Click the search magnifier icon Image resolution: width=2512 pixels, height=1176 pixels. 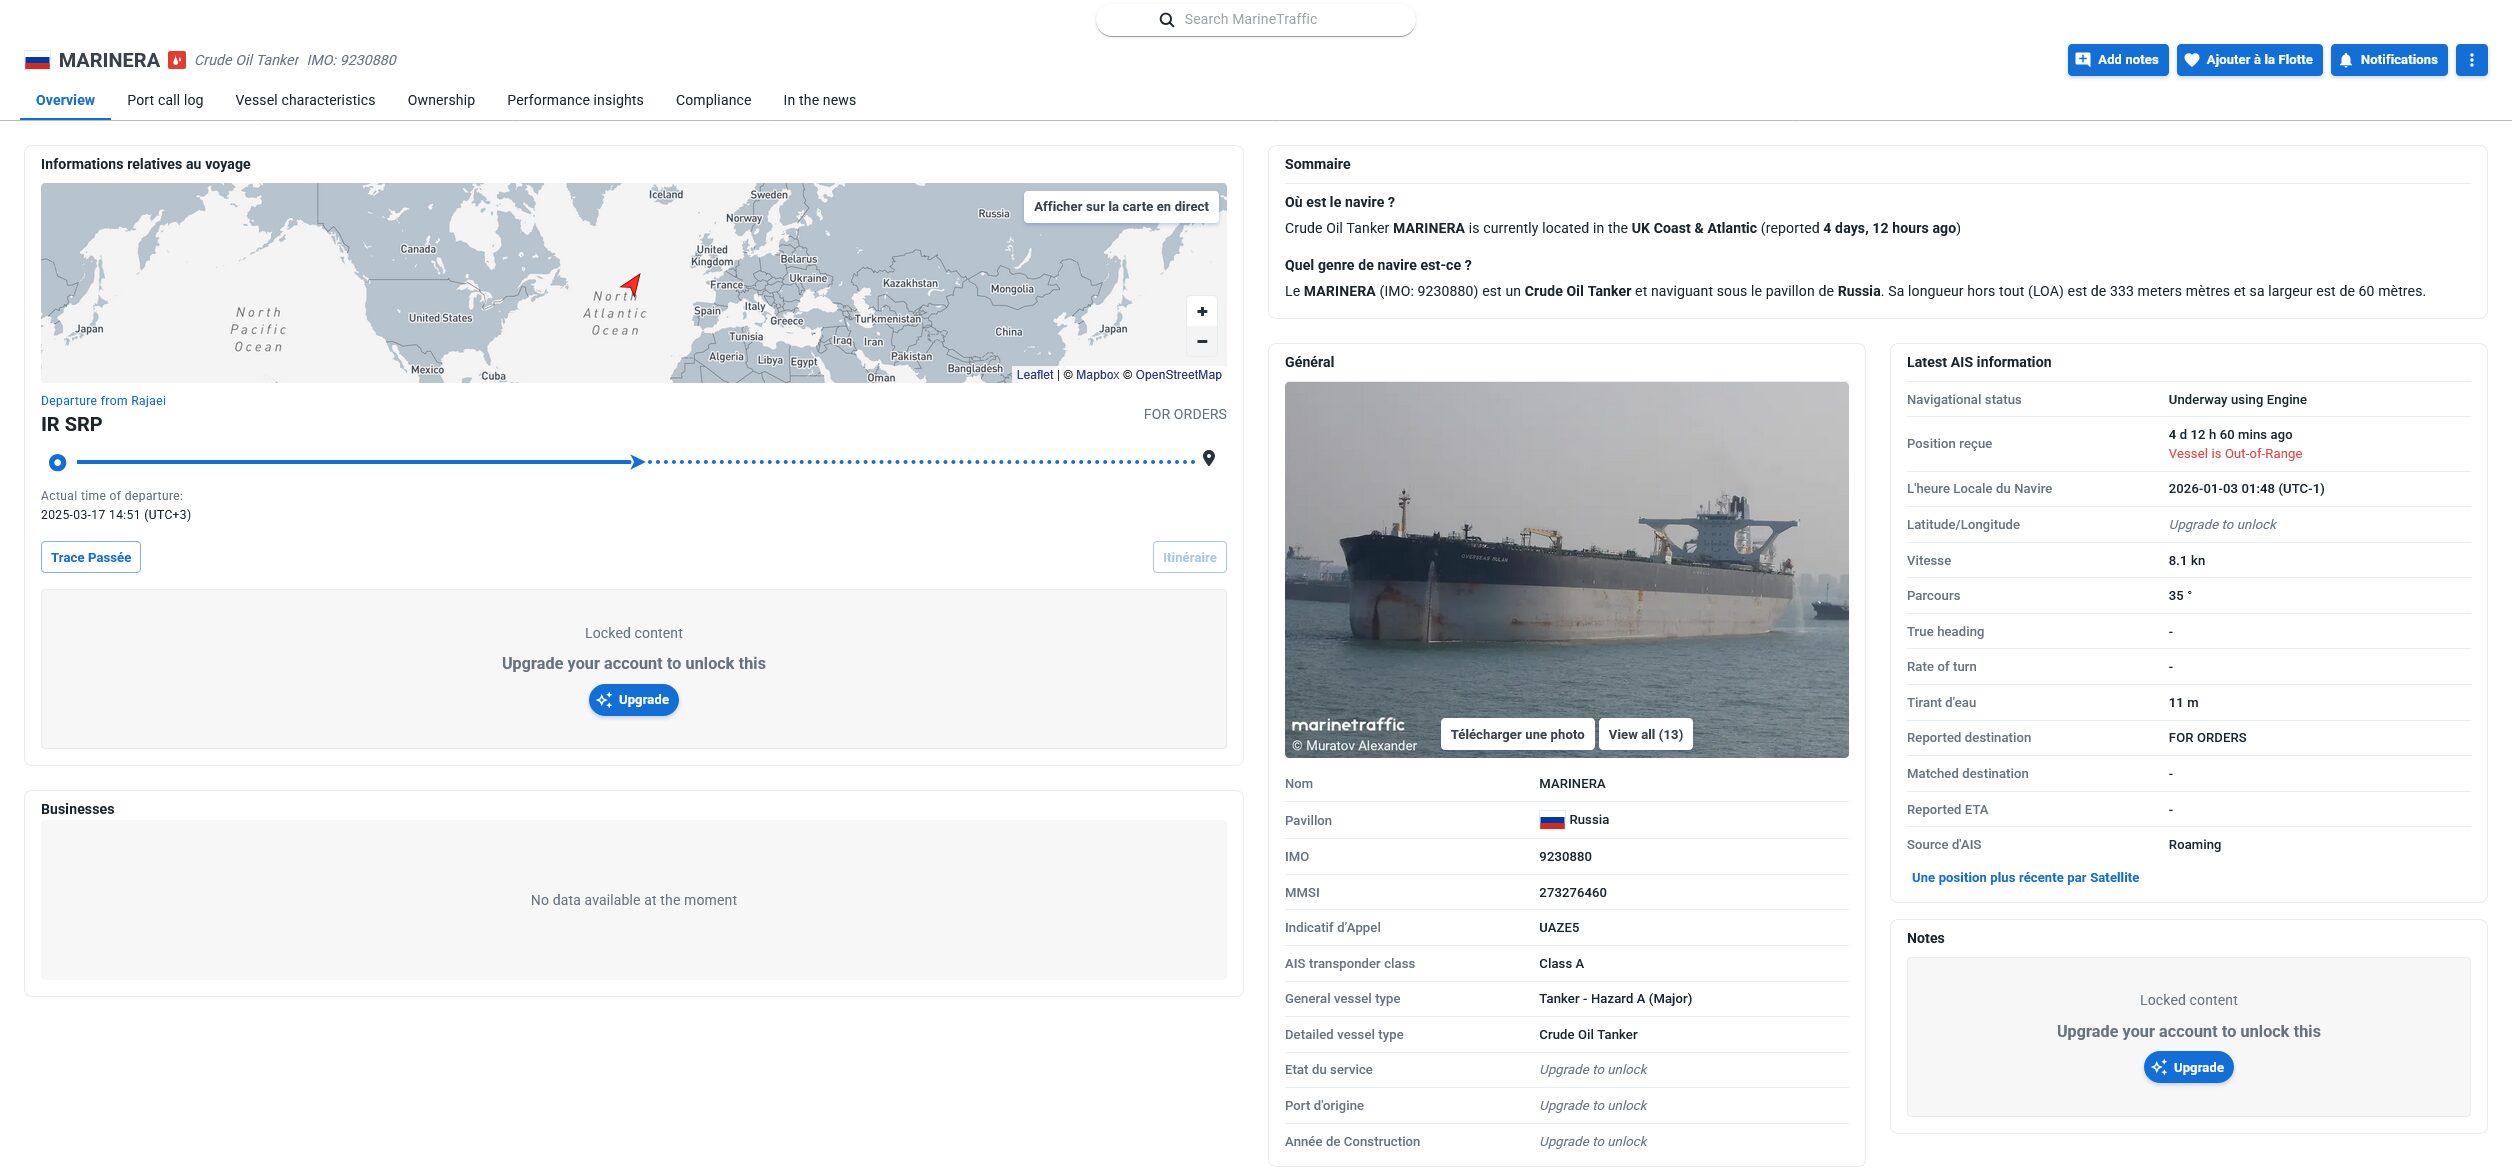[x=1166, y=20]
